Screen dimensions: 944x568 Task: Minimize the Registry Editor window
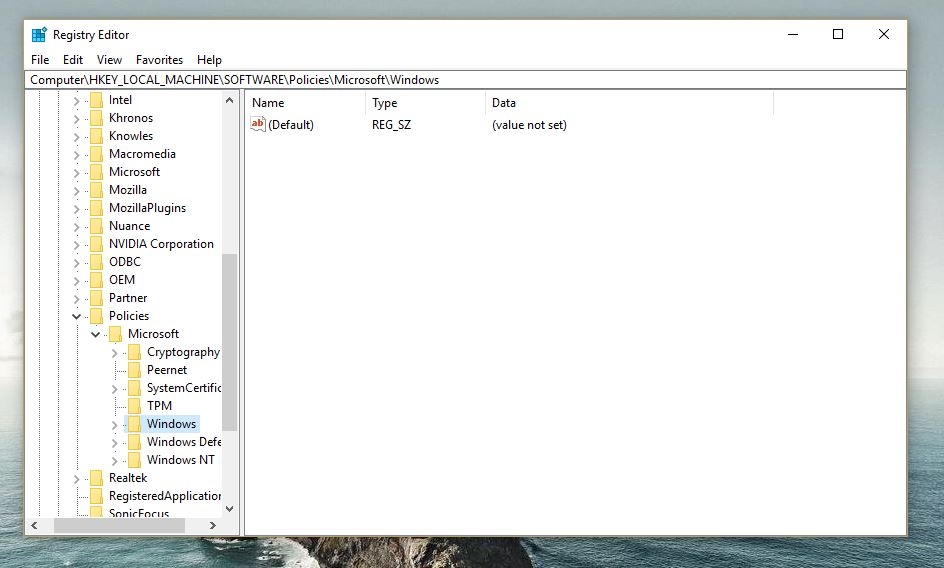793,34
